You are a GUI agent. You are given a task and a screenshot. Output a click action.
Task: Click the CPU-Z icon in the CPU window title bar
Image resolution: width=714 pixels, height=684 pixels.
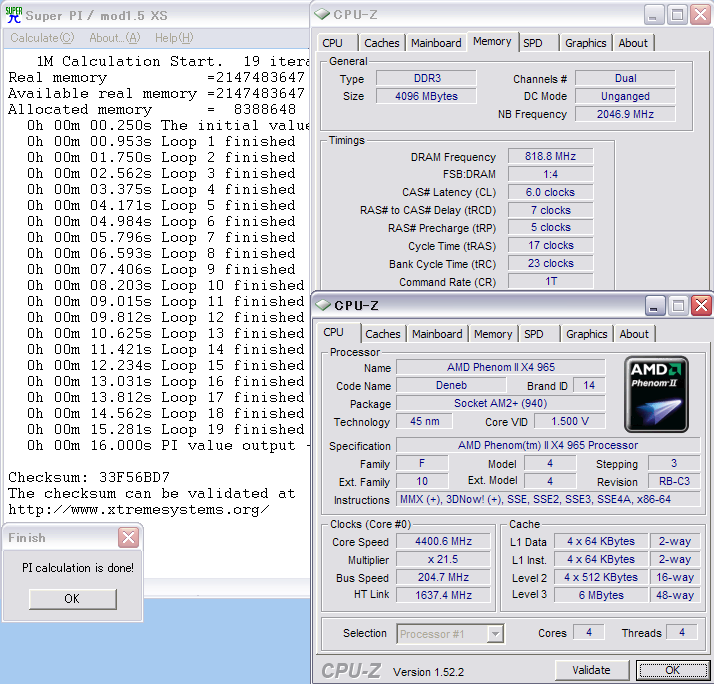point(323,305)
